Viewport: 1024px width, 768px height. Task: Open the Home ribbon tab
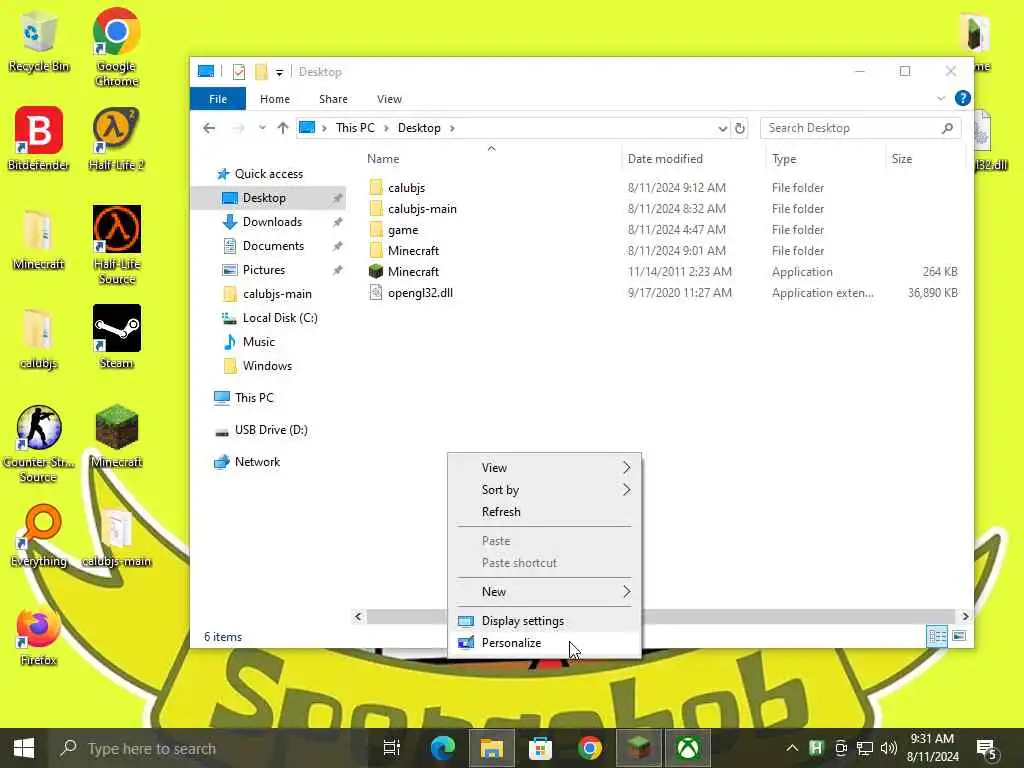point(275,99)
